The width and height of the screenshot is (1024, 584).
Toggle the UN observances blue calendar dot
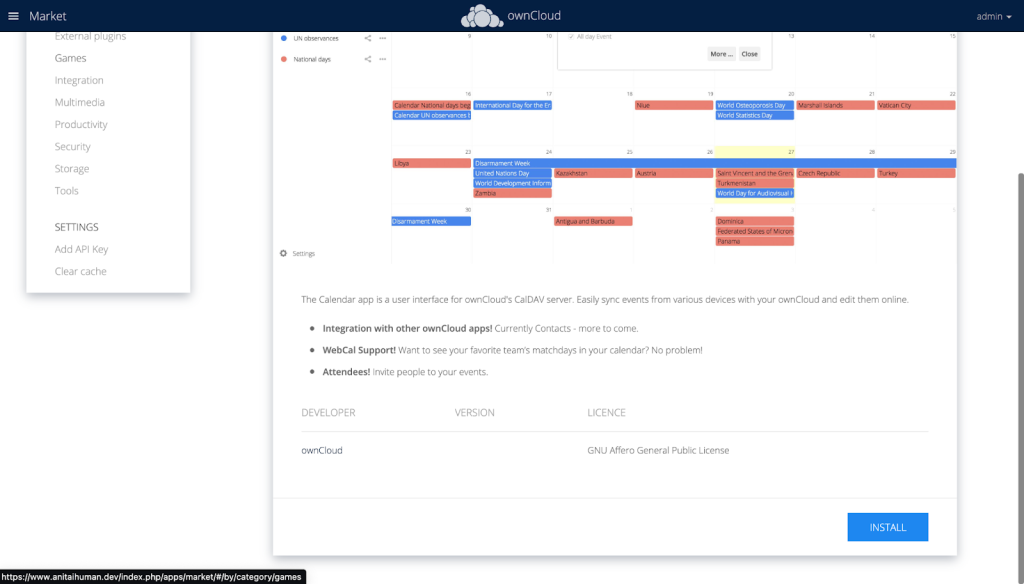[283, 39]
